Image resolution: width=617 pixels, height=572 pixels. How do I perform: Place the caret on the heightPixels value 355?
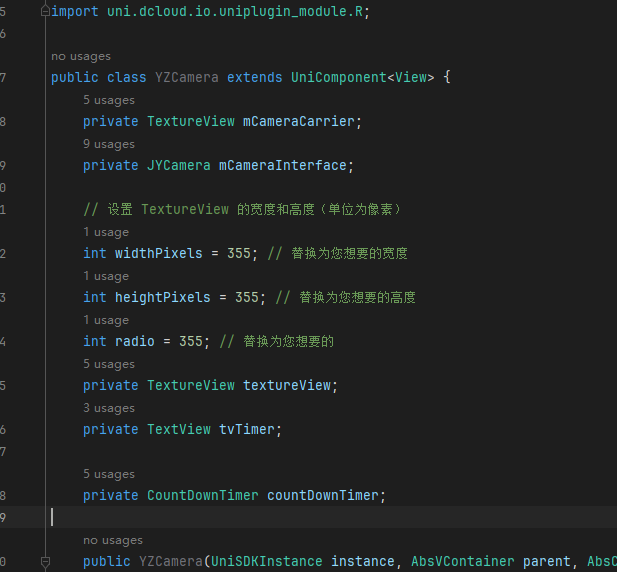click(x=247, y=297)
